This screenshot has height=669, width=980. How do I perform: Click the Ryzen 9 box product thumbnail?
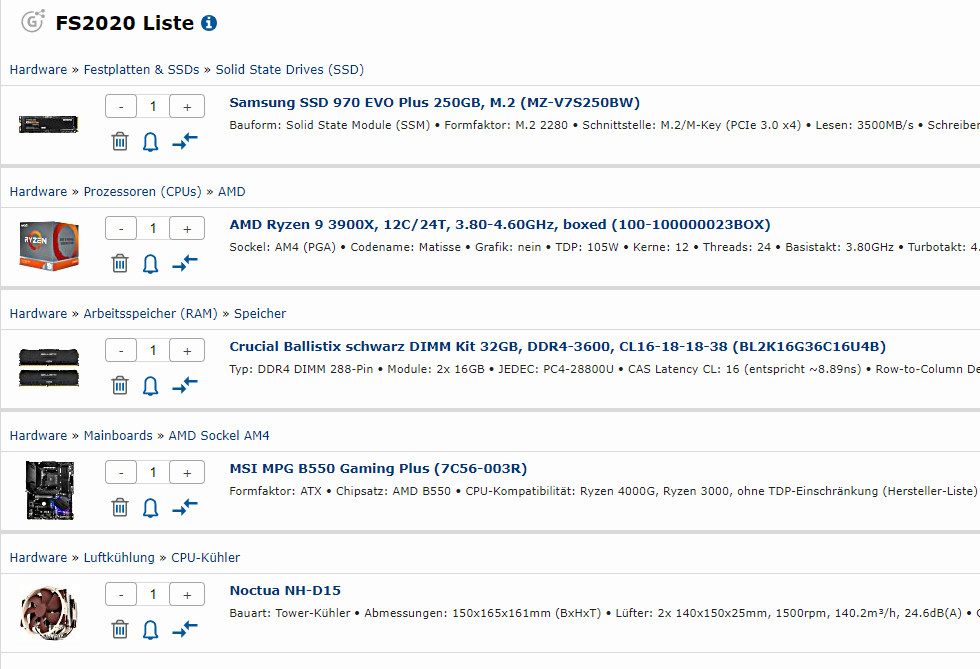pos(49,246)
